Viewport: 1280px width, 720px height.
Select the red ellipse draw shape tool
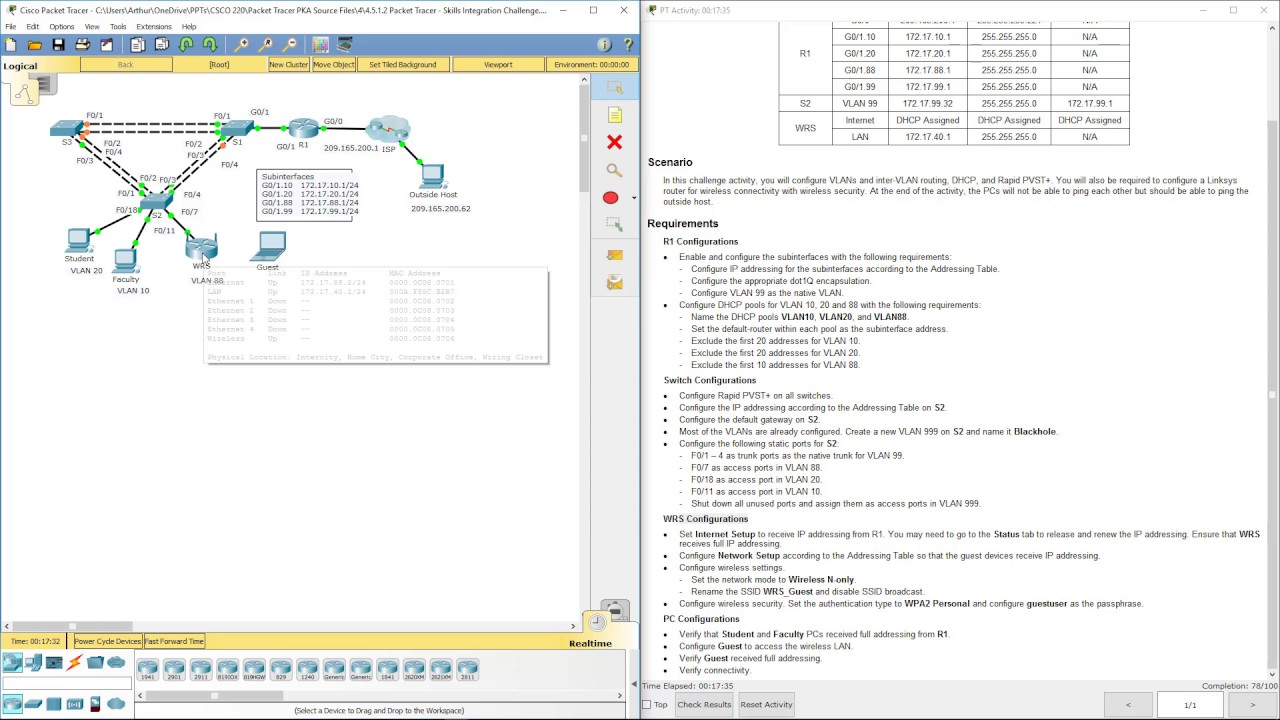[x=610, y=198]
